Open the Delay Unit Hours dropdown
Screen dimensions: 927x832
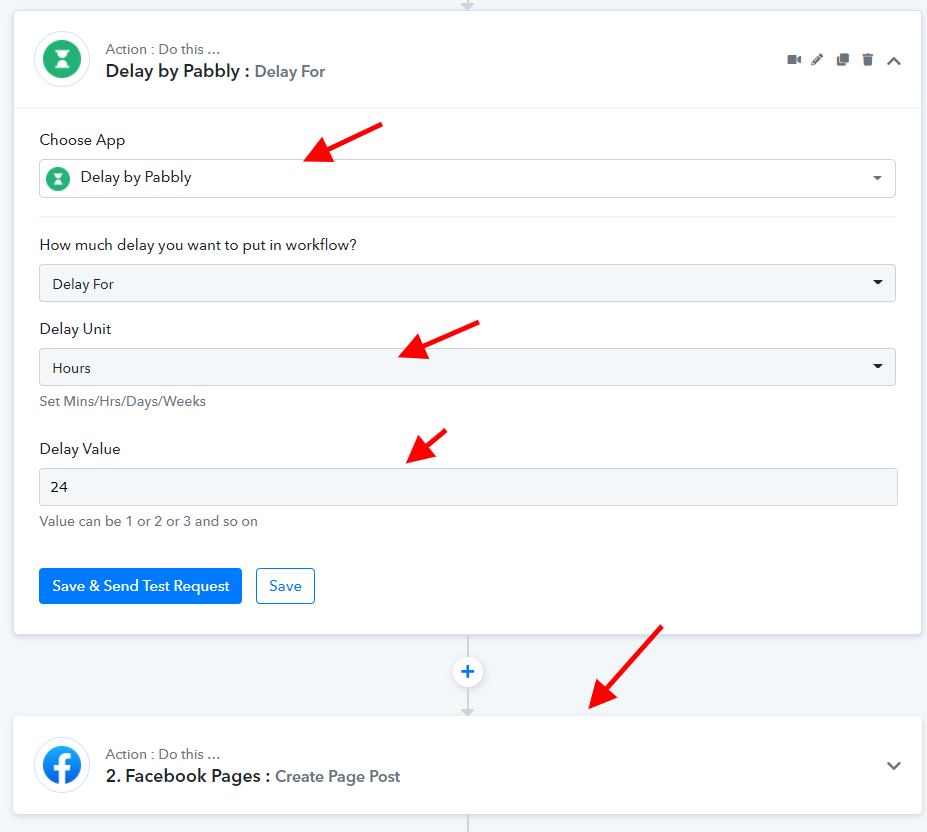pos(467,367)
